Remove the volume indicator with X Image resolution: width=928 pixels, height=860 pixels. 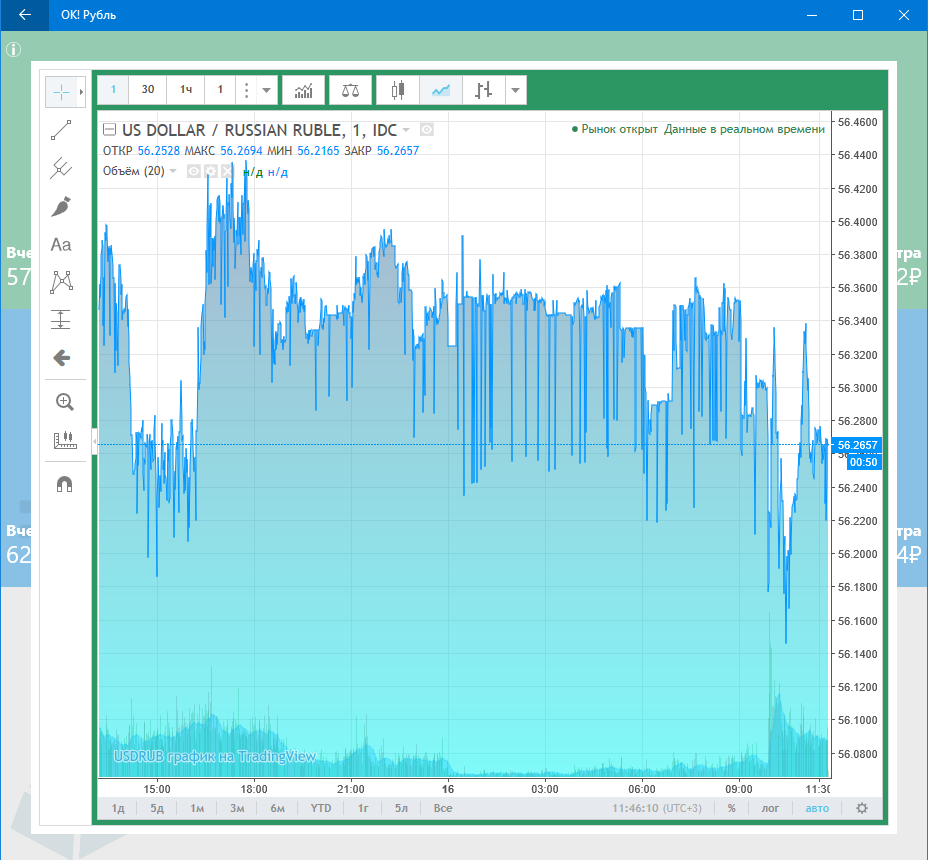[227, 172]
